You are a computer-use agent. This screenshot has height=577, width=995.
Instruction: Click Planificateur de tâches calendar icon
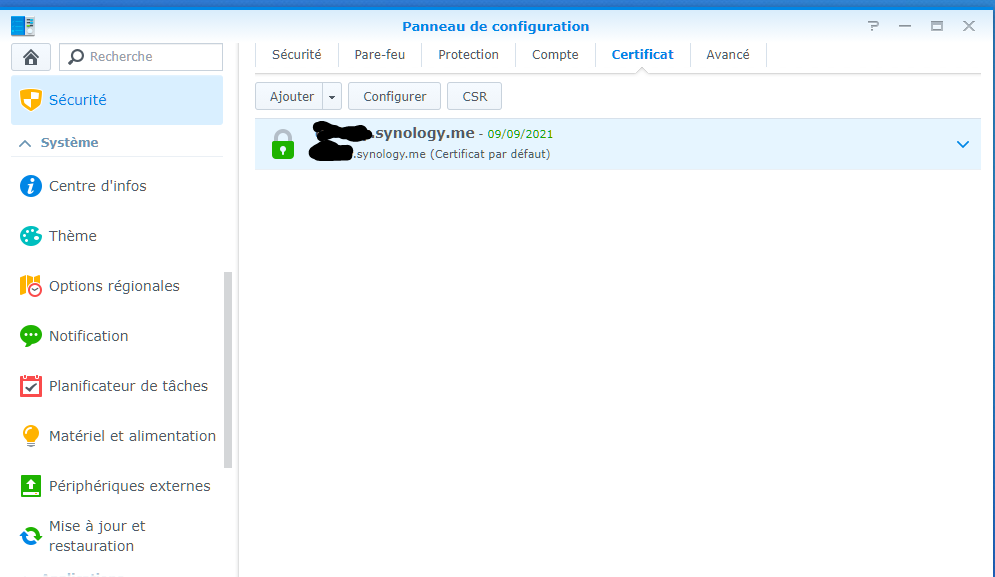[30, 386]
